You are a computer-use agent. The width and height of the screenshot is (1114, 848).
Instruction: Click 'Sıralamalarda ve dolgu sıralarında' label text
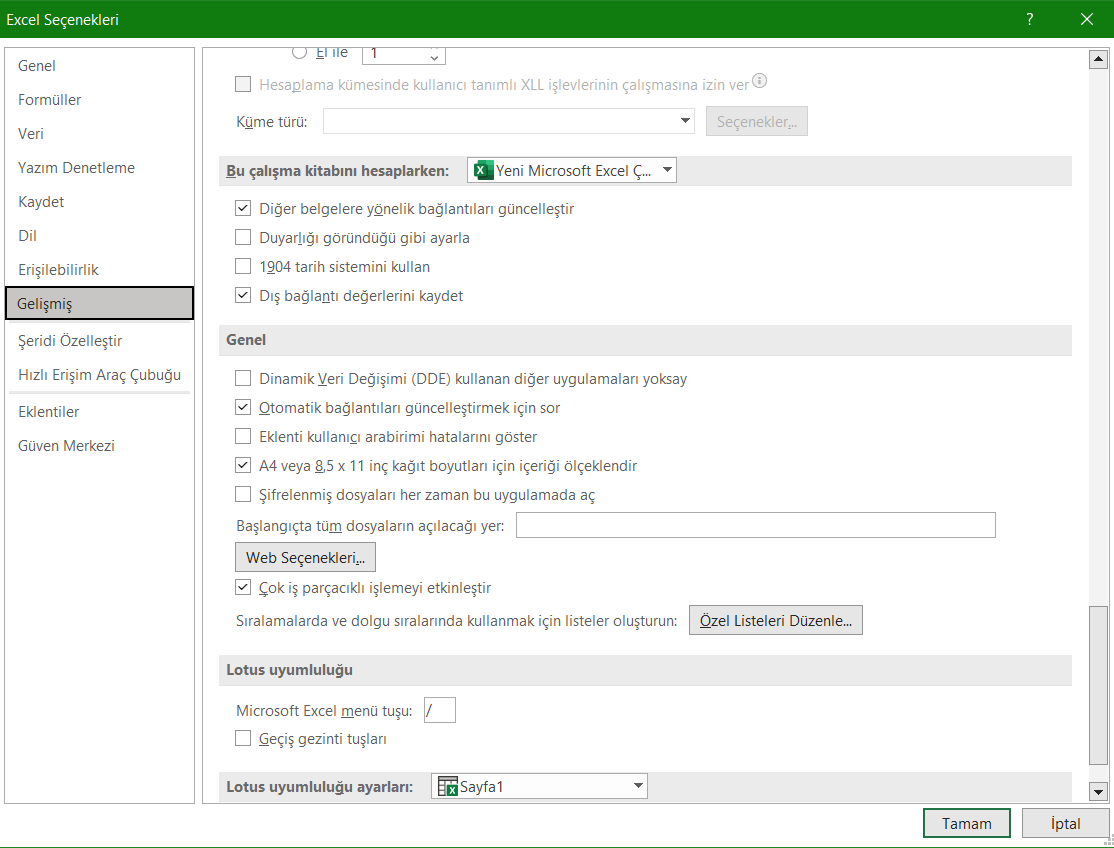(x=456, y=621)
